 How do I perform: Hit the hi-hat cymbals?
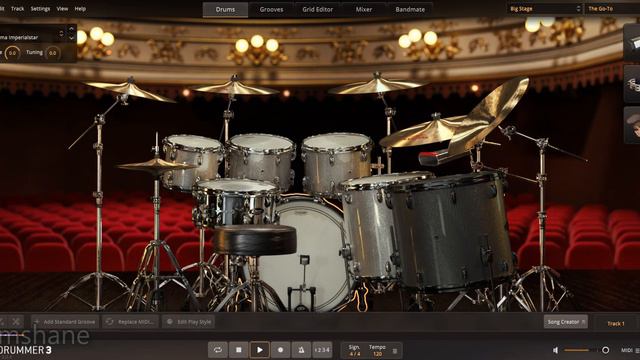point(157,165)
